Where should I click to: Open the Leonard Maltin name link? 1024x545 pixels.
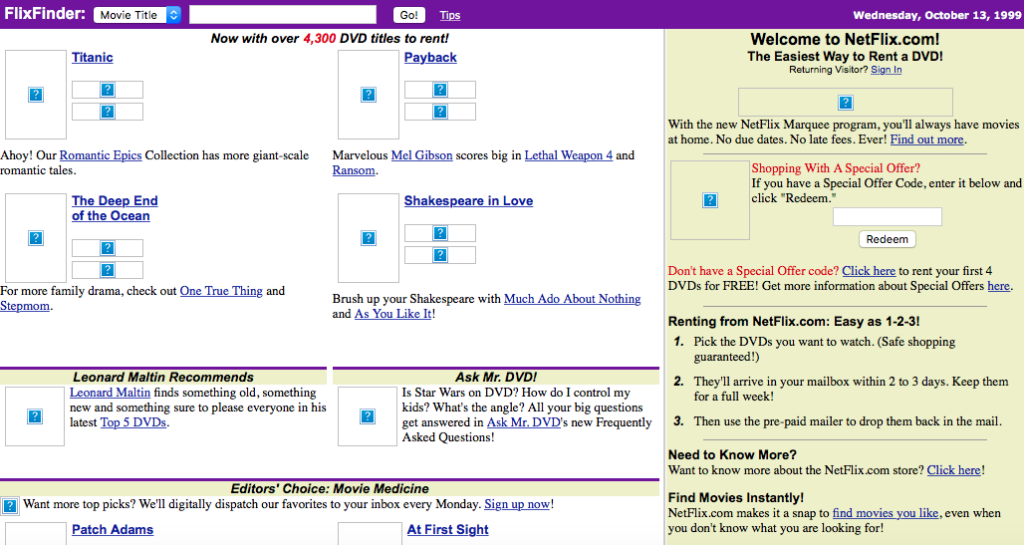point(110,393)
